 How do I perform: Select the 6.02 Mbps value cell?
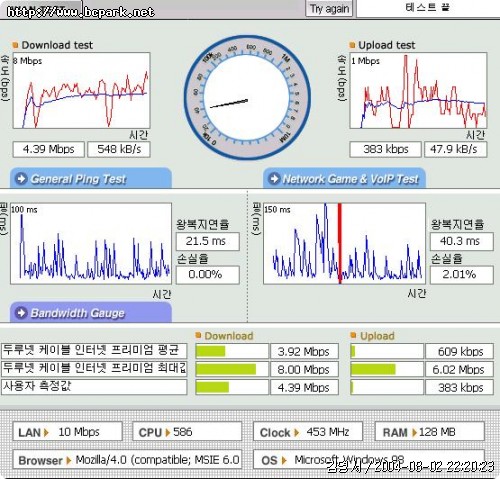point(460,369)
